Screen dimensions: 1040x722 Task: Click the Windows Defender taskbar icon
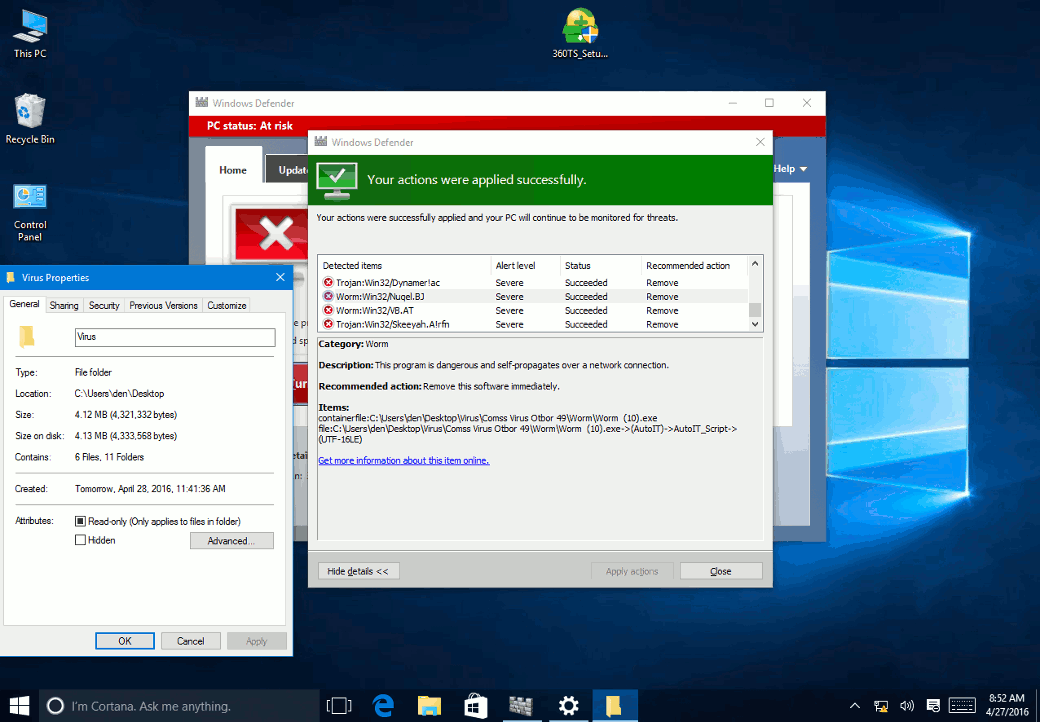pos(521,706)
